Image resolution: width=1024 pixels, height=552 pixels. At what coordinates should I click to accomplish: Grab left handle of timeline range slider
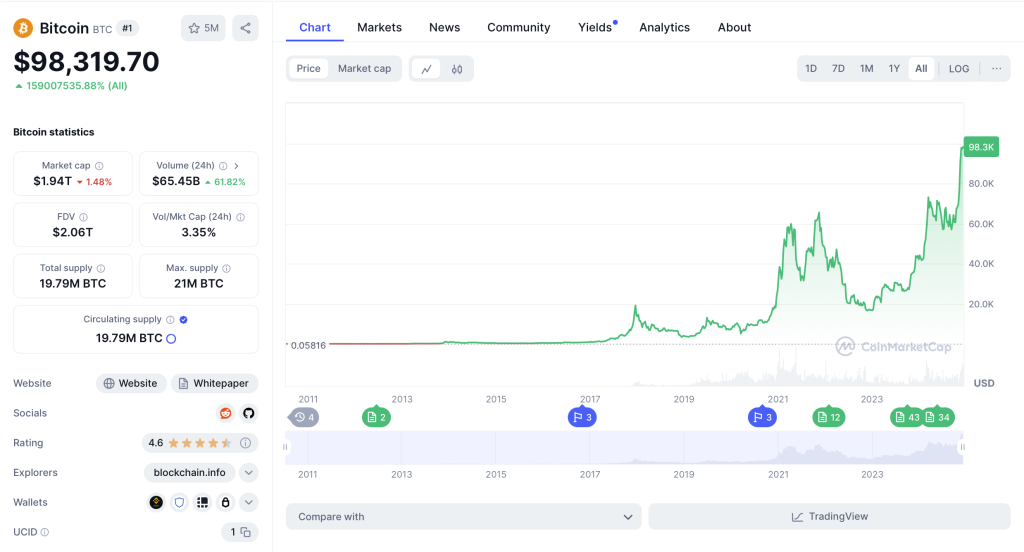pos(285,447)
